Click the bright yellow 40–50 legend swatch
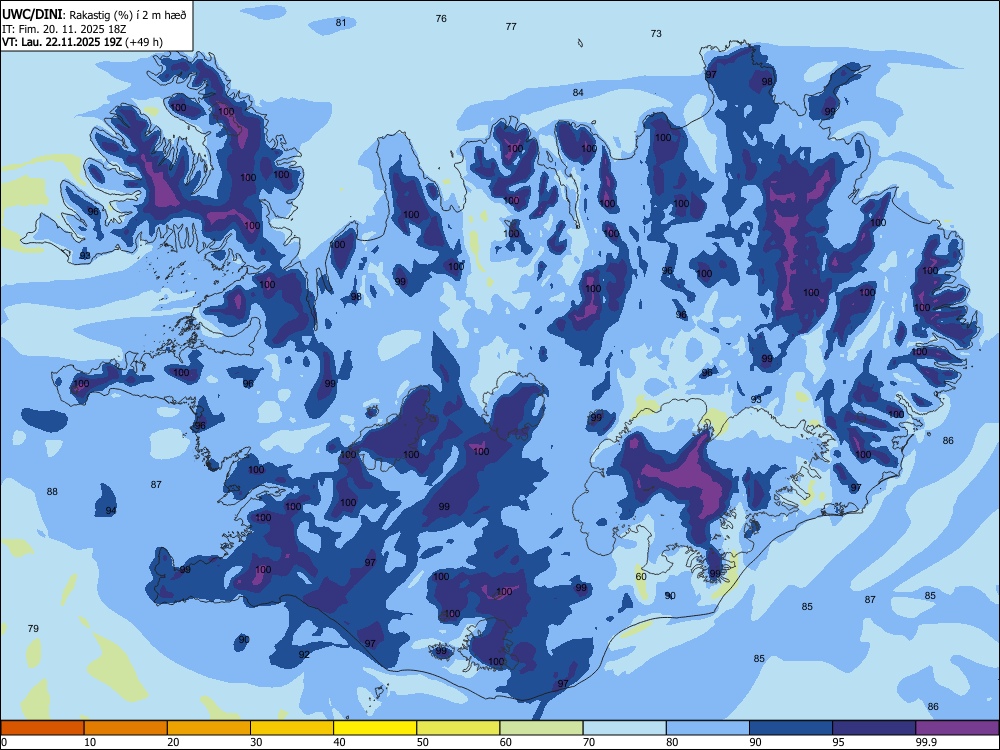 click(375, 728)
